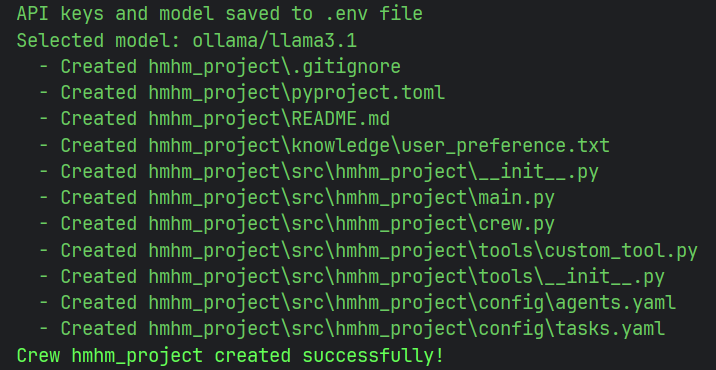Click the 'knowledge' folder name in path

coord(341,146)
